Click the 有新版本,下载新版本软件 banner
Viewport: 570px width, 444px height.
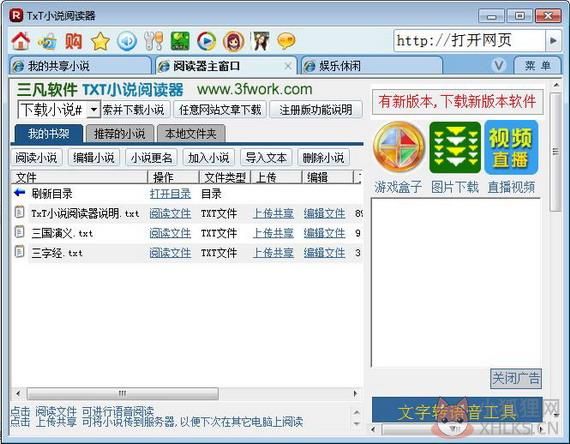(x=457, y=101)
